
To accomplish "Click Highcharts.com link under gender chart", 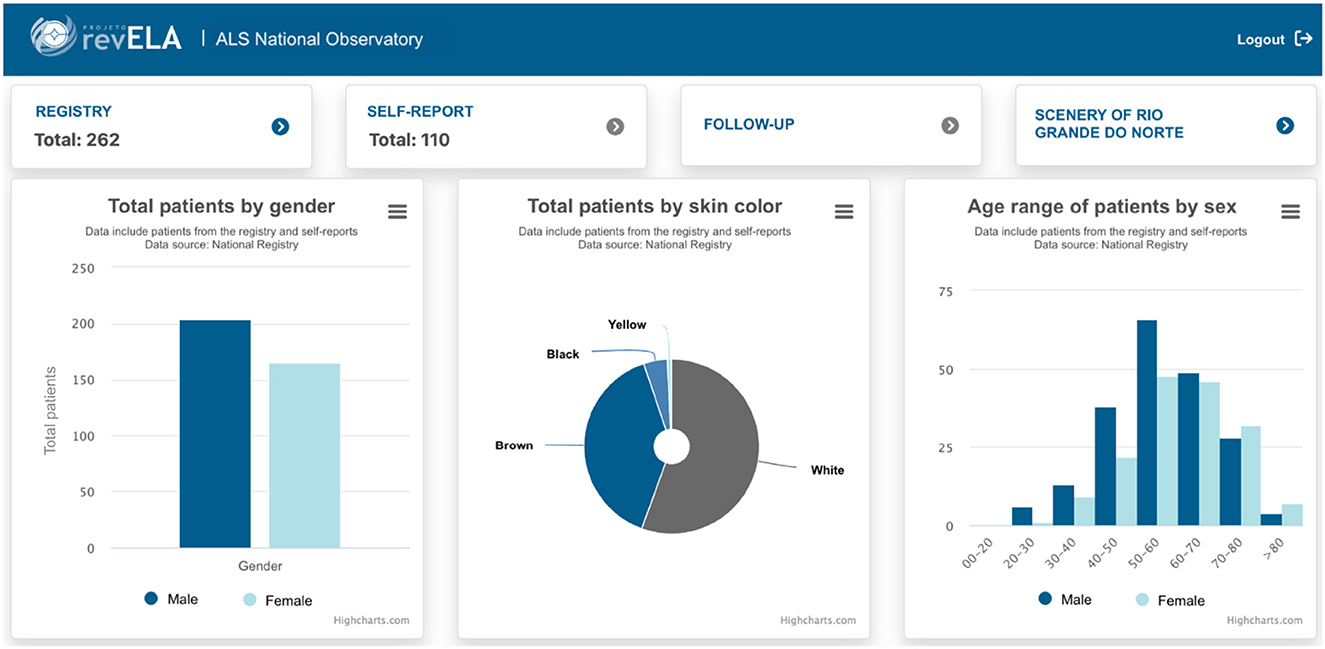I will (371, 621).
